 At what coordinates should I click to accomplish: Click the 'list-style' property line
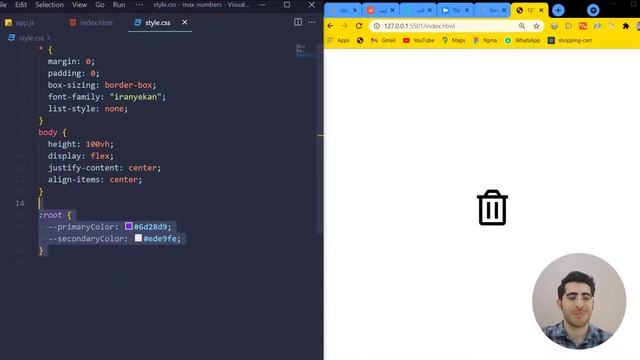88,109
